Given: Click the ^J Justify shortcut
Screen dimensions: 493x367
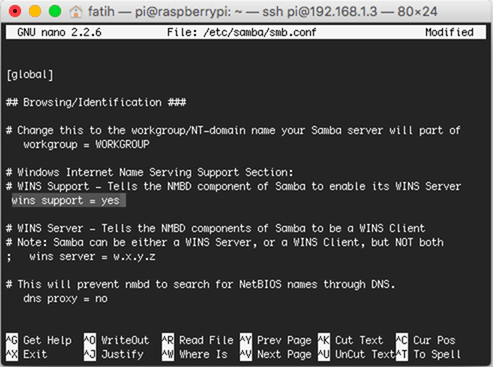Looking at the screenshot, I should pos(114,354).
